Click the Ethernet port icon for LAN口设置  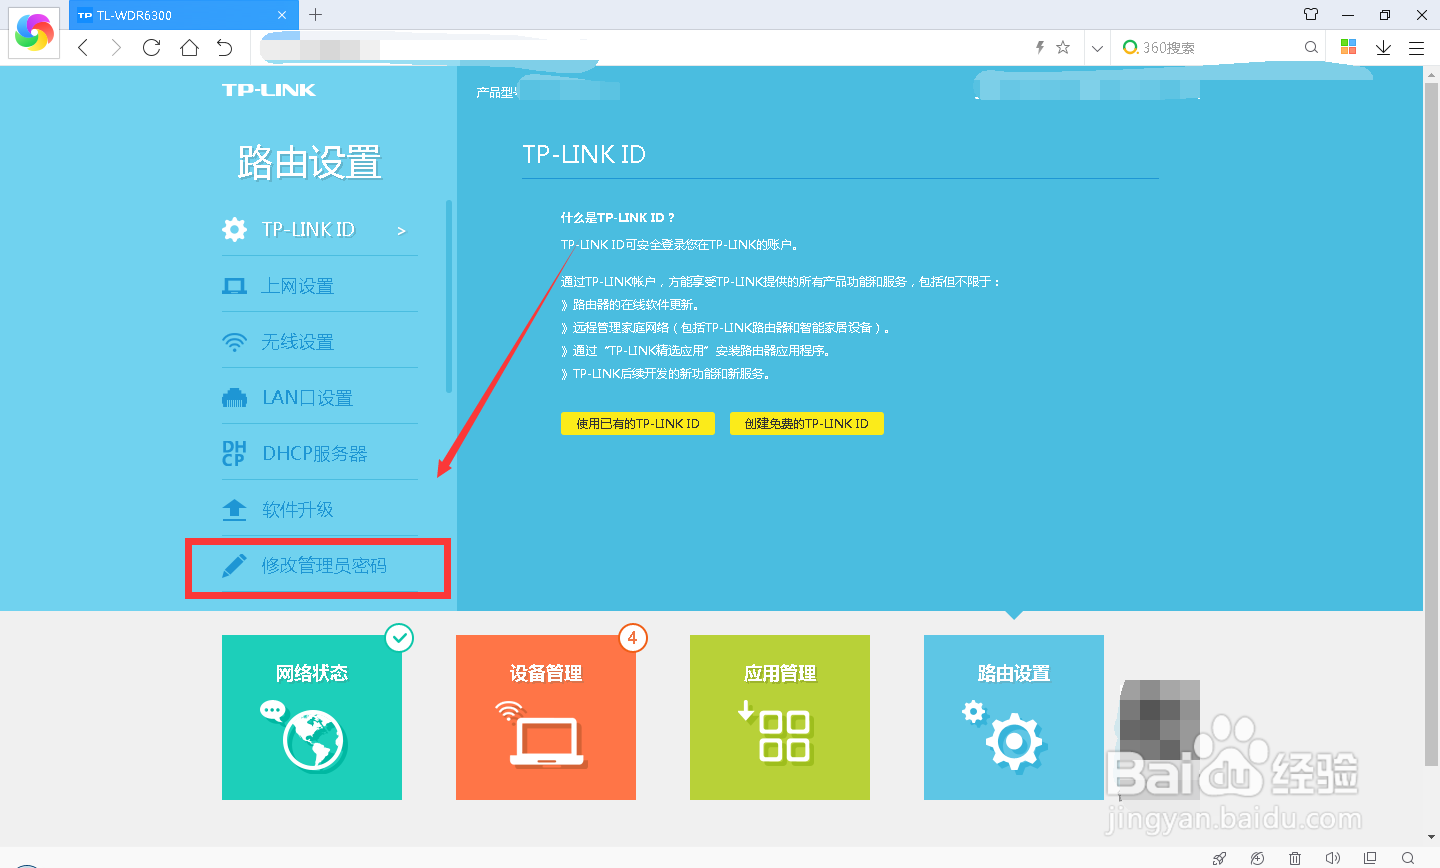[x=234, y=398]
